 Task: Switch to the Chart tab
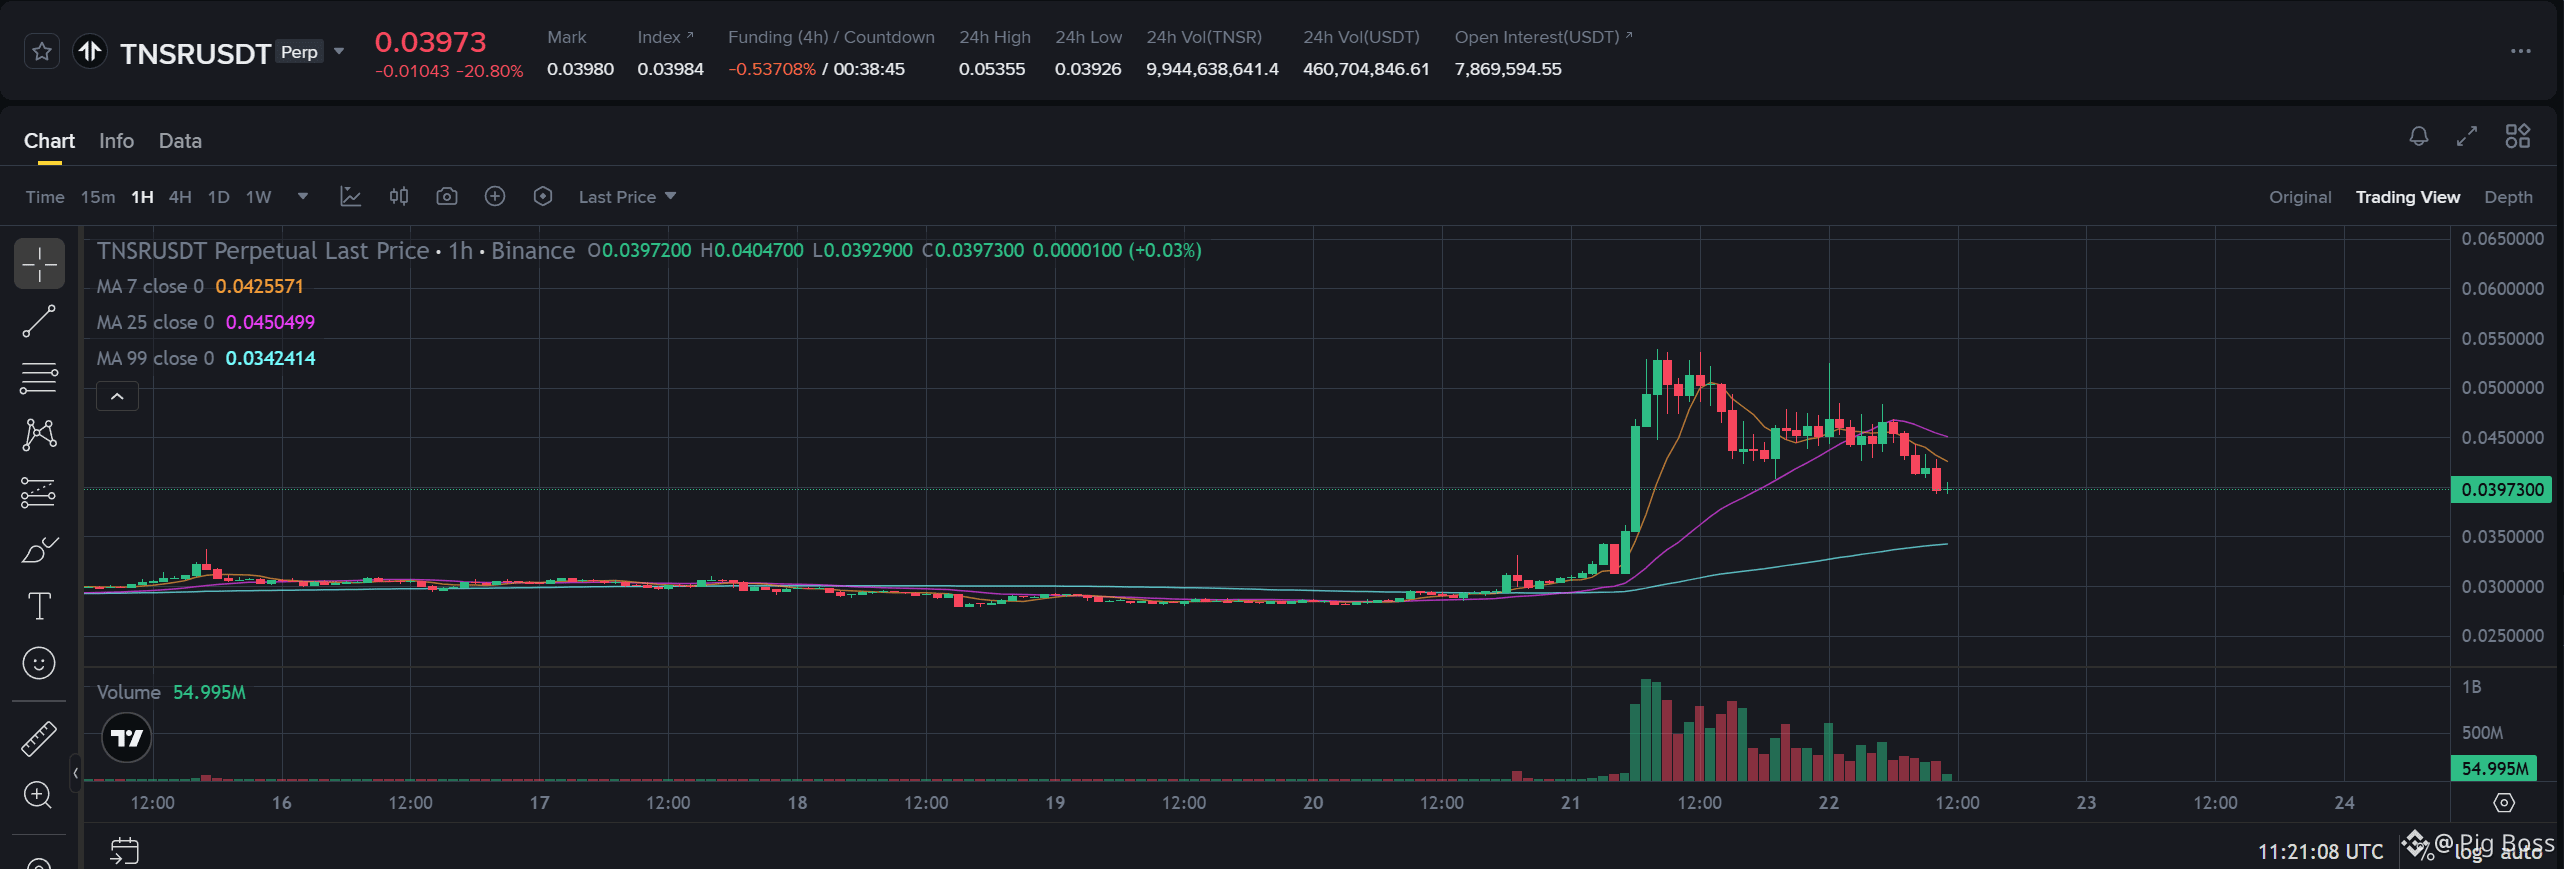[49, 141]
